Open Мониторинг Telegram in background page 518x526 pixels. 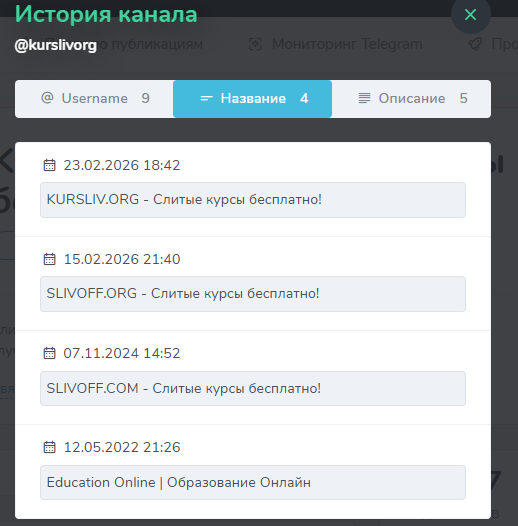pos(347,44)
